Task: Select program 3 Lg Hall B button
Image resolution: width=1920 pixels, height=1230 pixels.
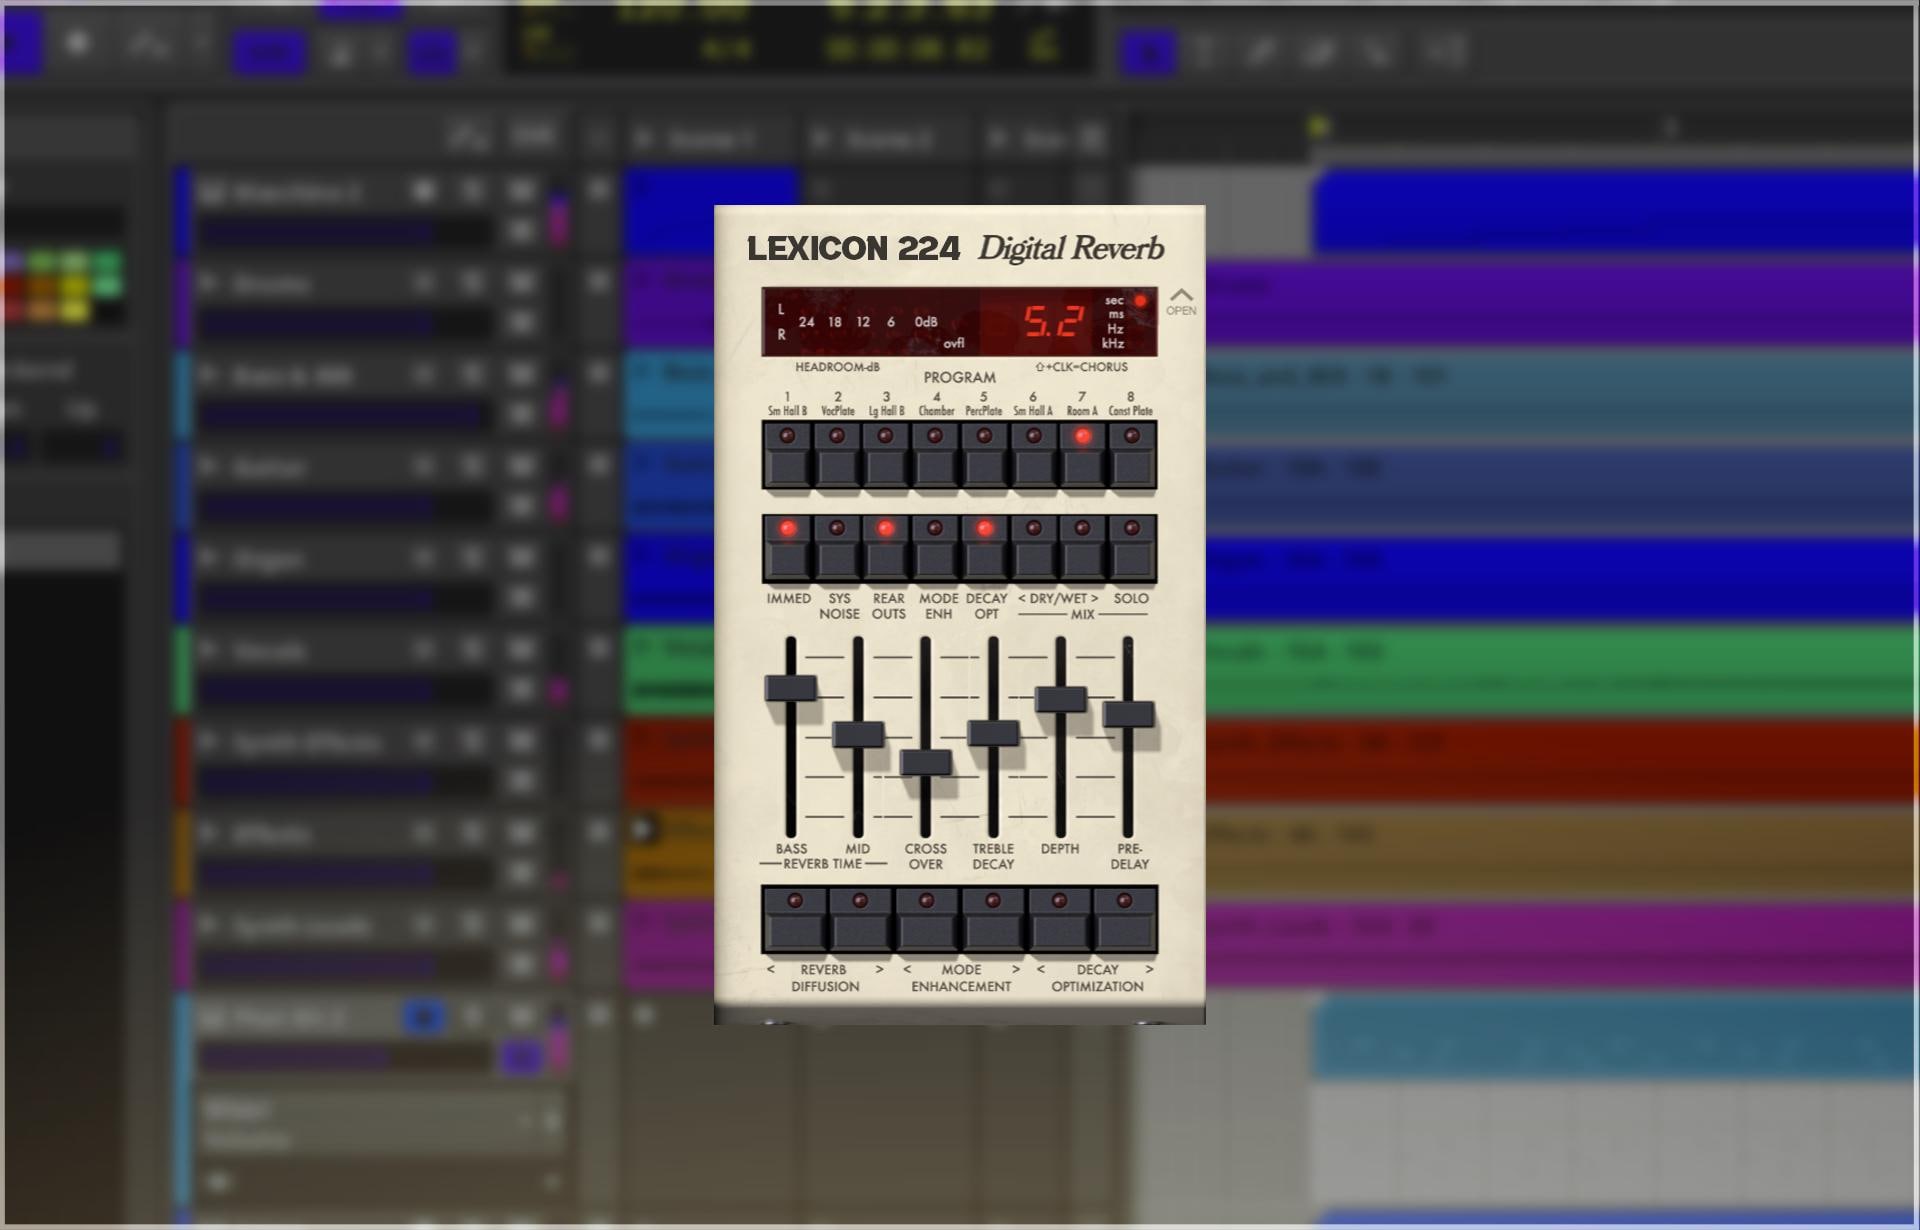Action: [886, 455]
